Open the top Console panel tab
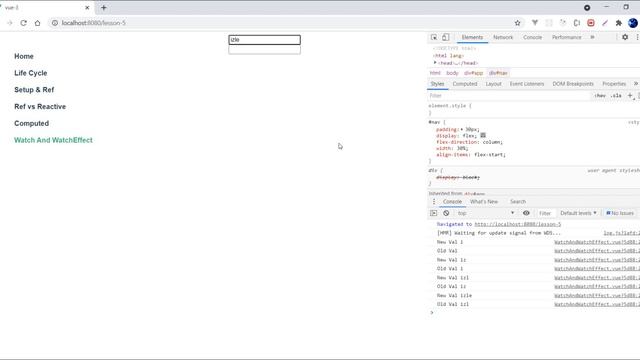640x360 pixels. point(532,37)
